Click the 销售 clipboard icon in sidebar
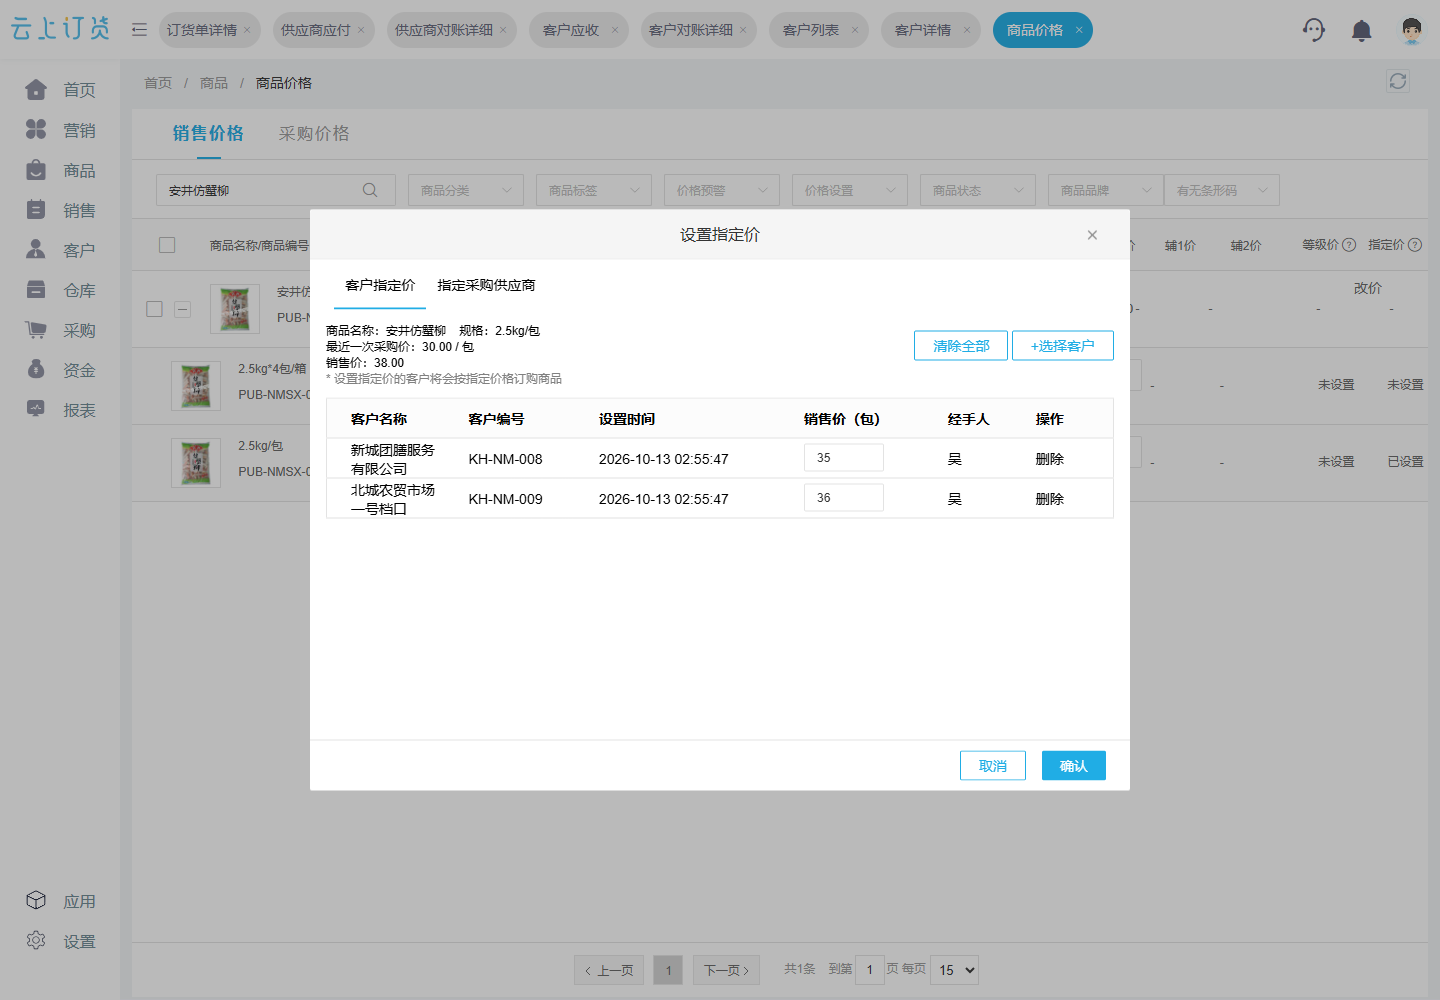 pyautogui.click(x=36, y=210)
